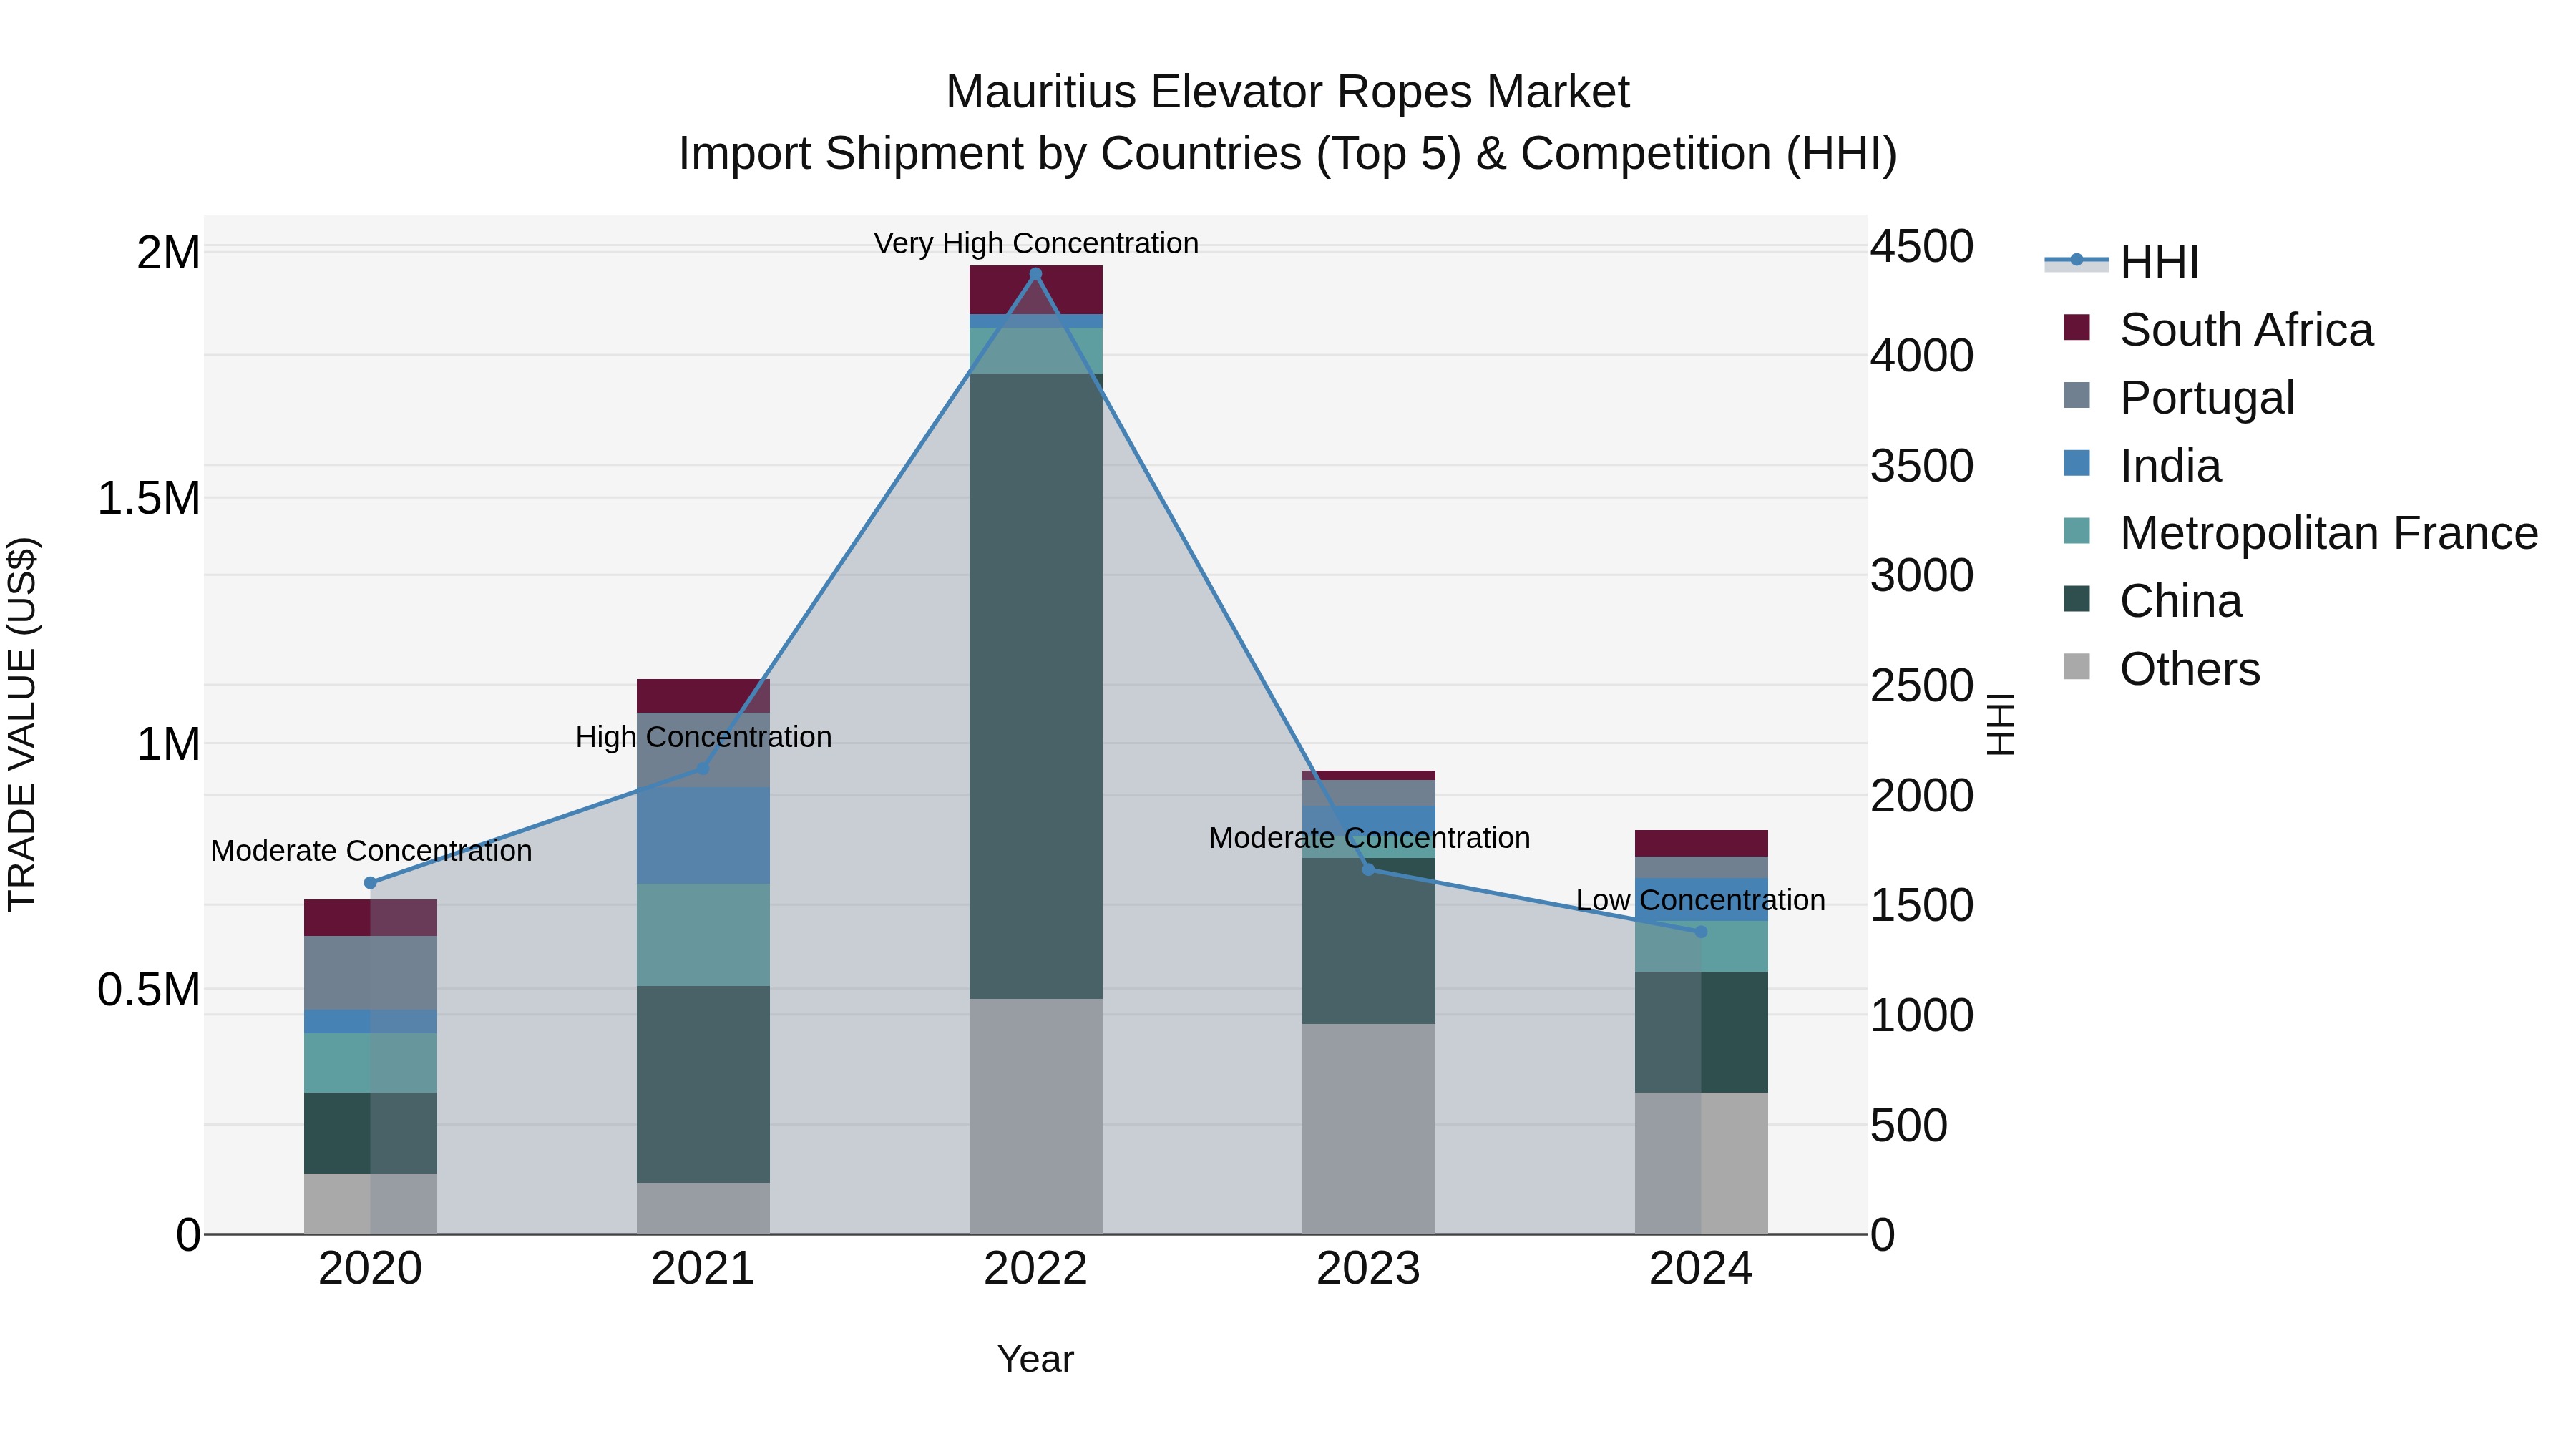Viewport: 2576px width, 1449px height.
Task: Toggle the HHI line legend entry
Action: (2122, 262)
